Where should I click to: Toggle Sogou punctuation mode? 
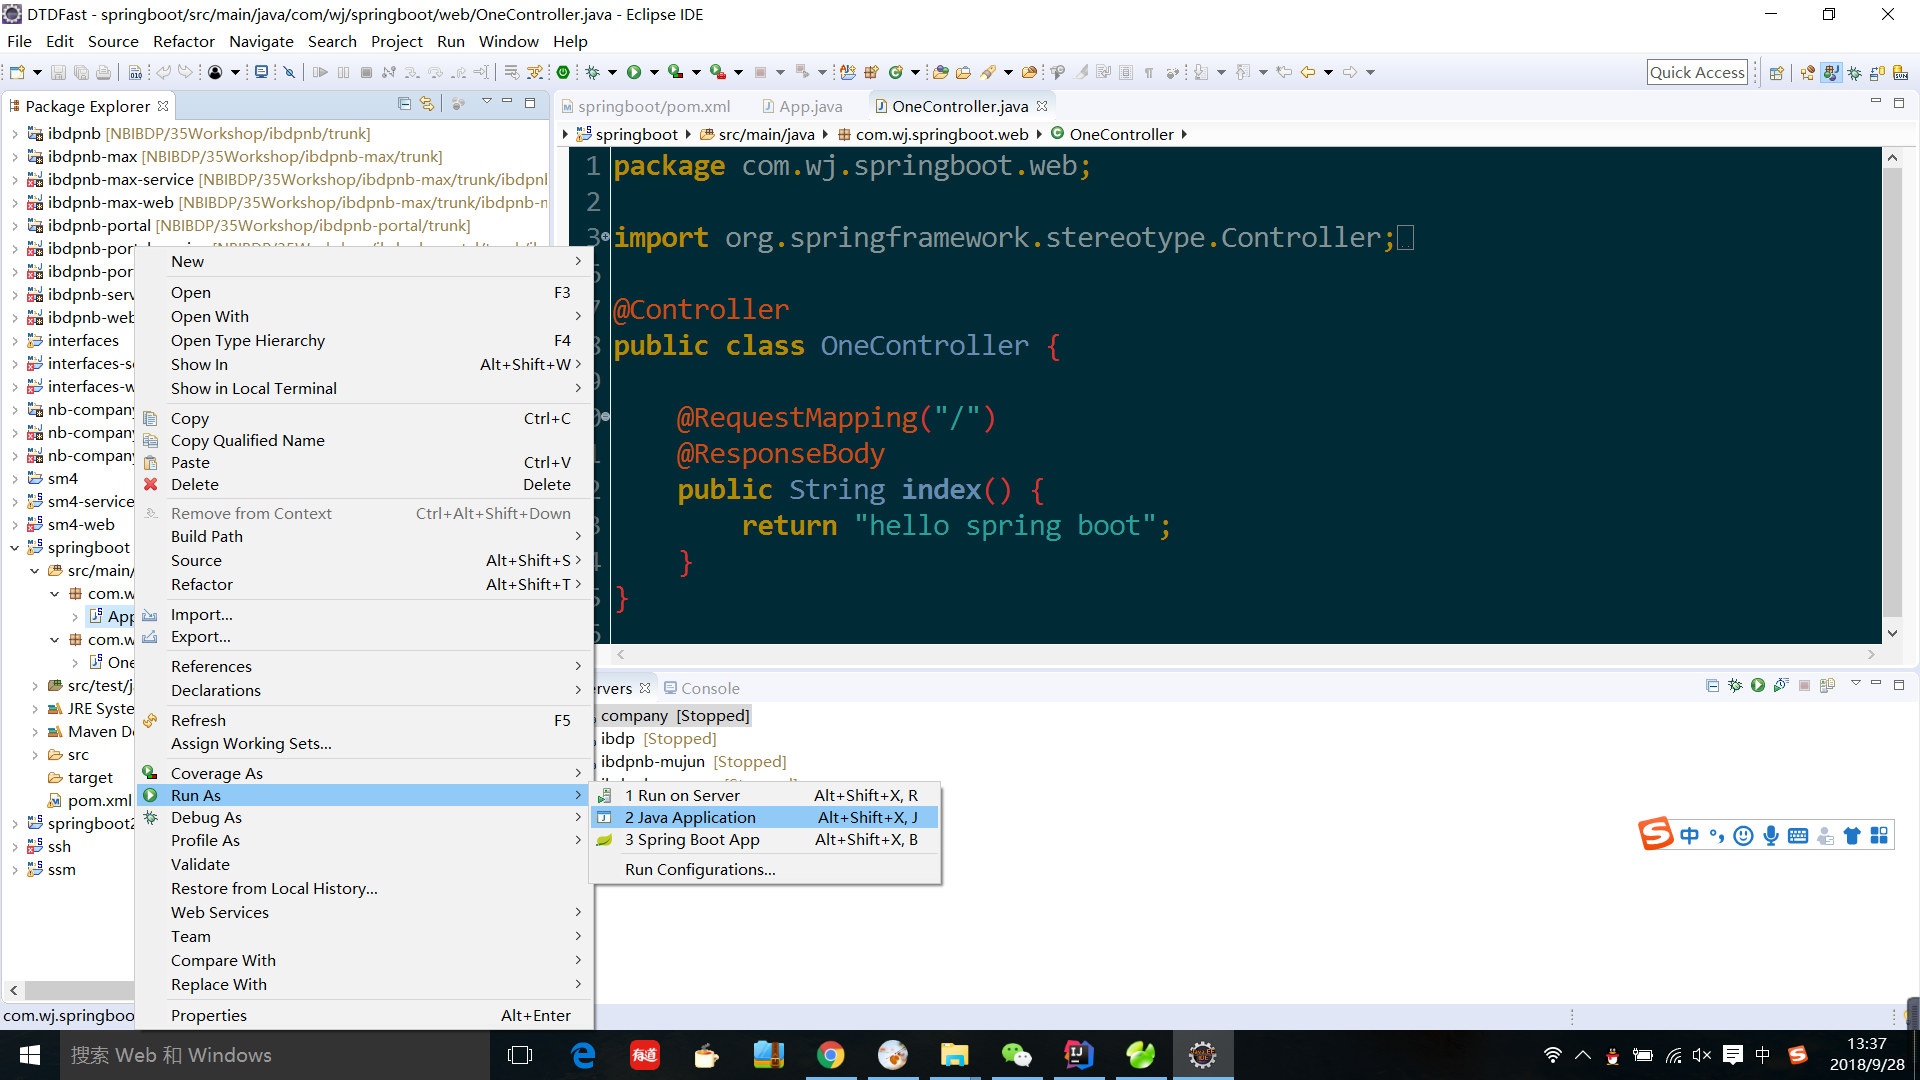pyautogui.click(x=1717, y=836)
